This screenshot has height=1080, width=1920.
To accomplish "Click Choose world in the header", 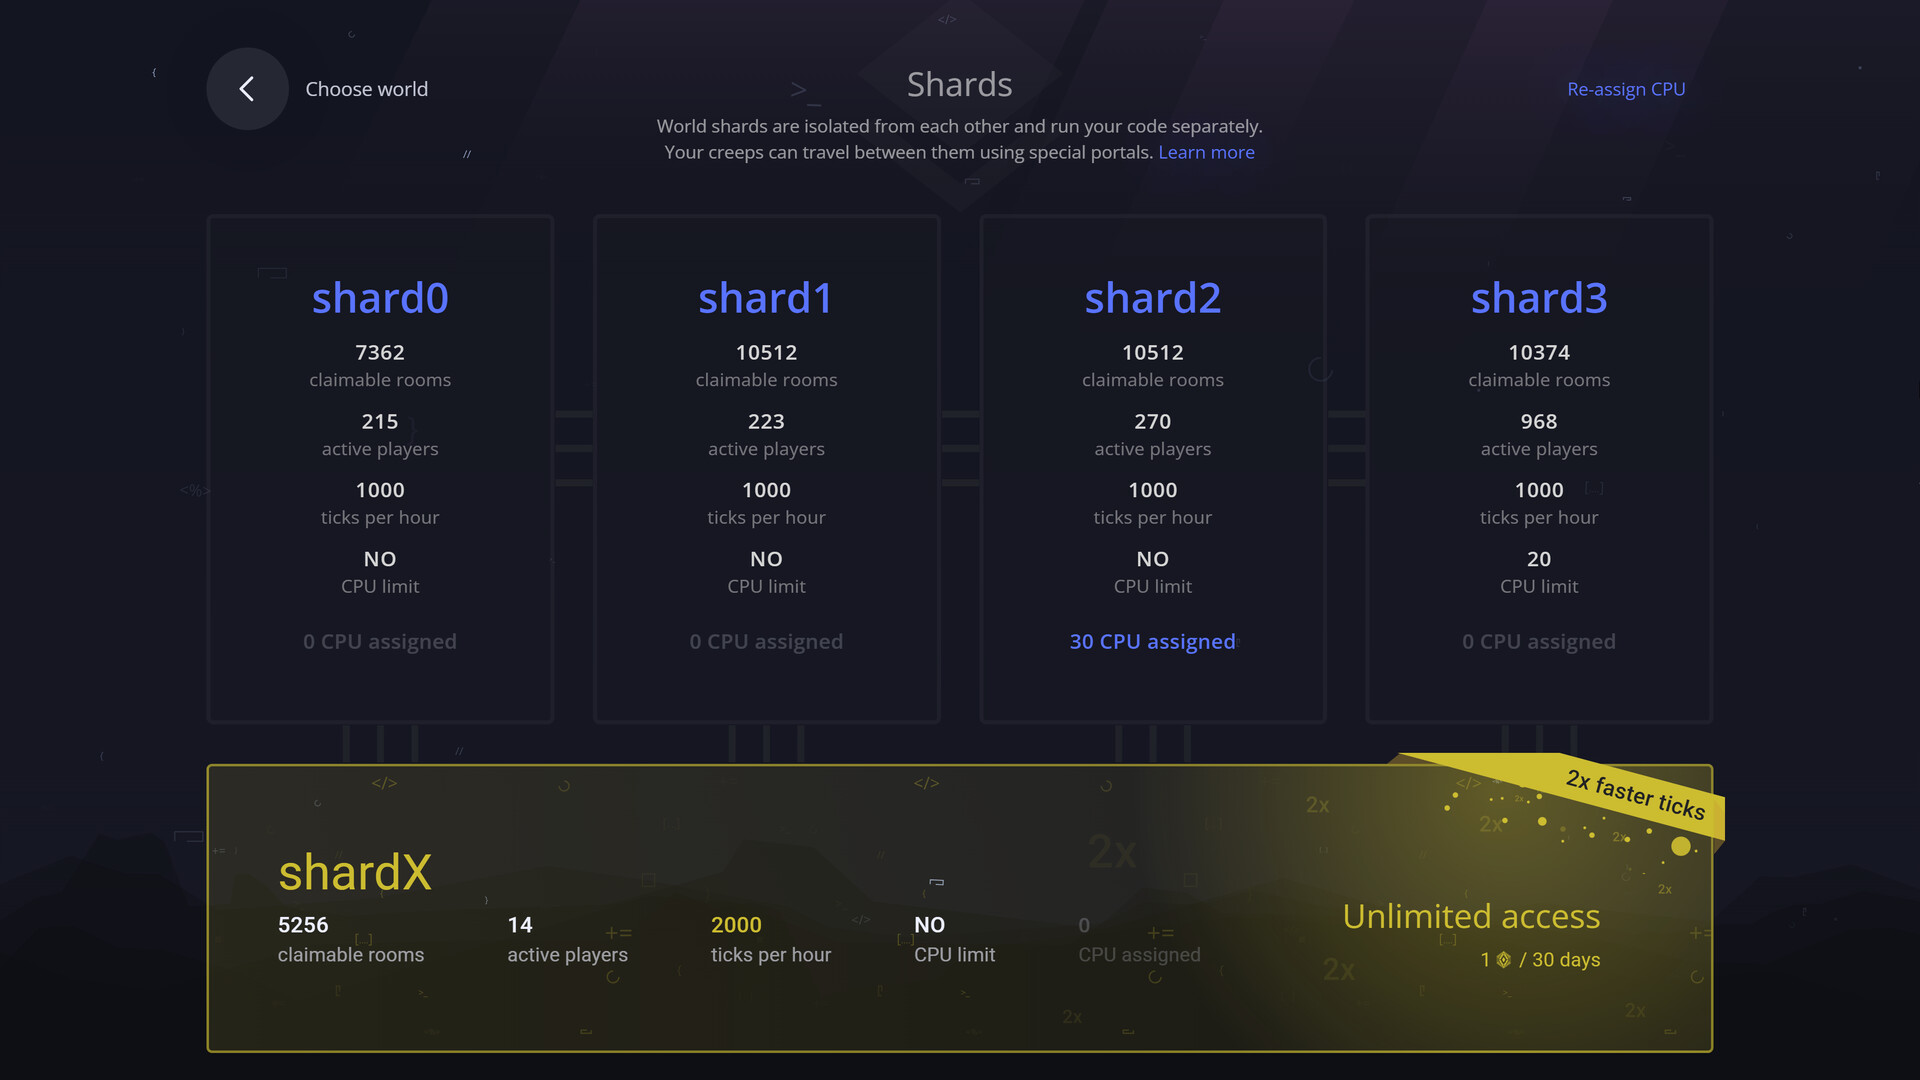I will pos(366,89).
